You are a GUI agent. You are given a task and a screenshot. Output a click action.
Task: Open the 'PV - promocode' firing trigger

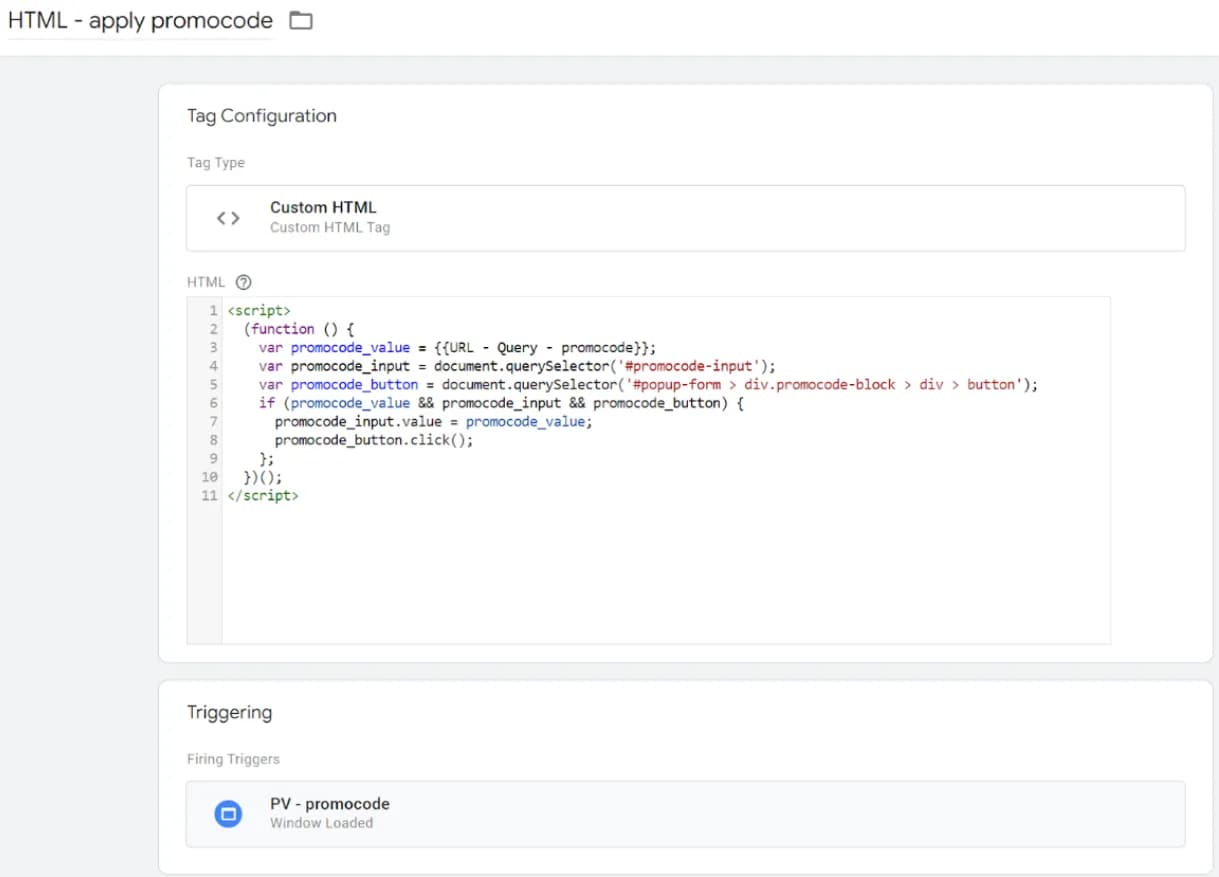685,813
